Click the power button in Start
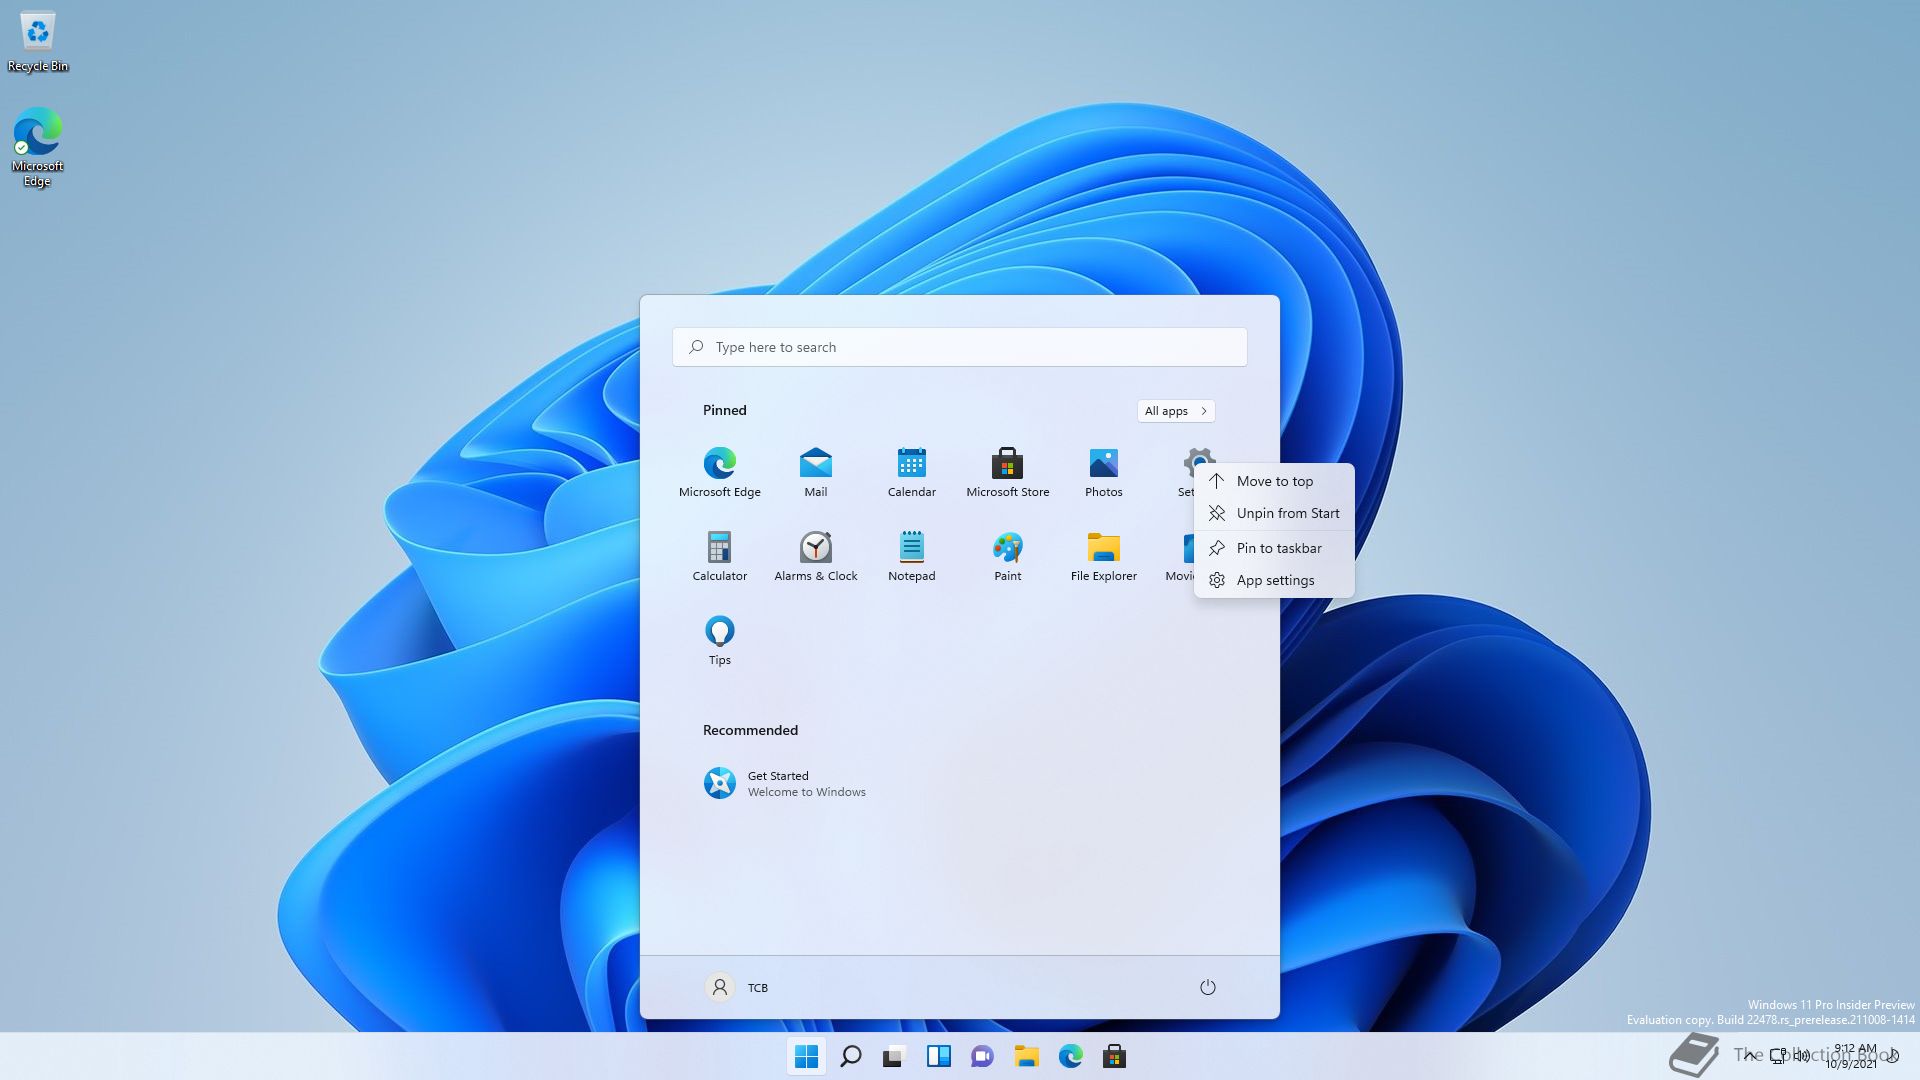The width and height of the screenshot is (1920, 1080). 1207,987
